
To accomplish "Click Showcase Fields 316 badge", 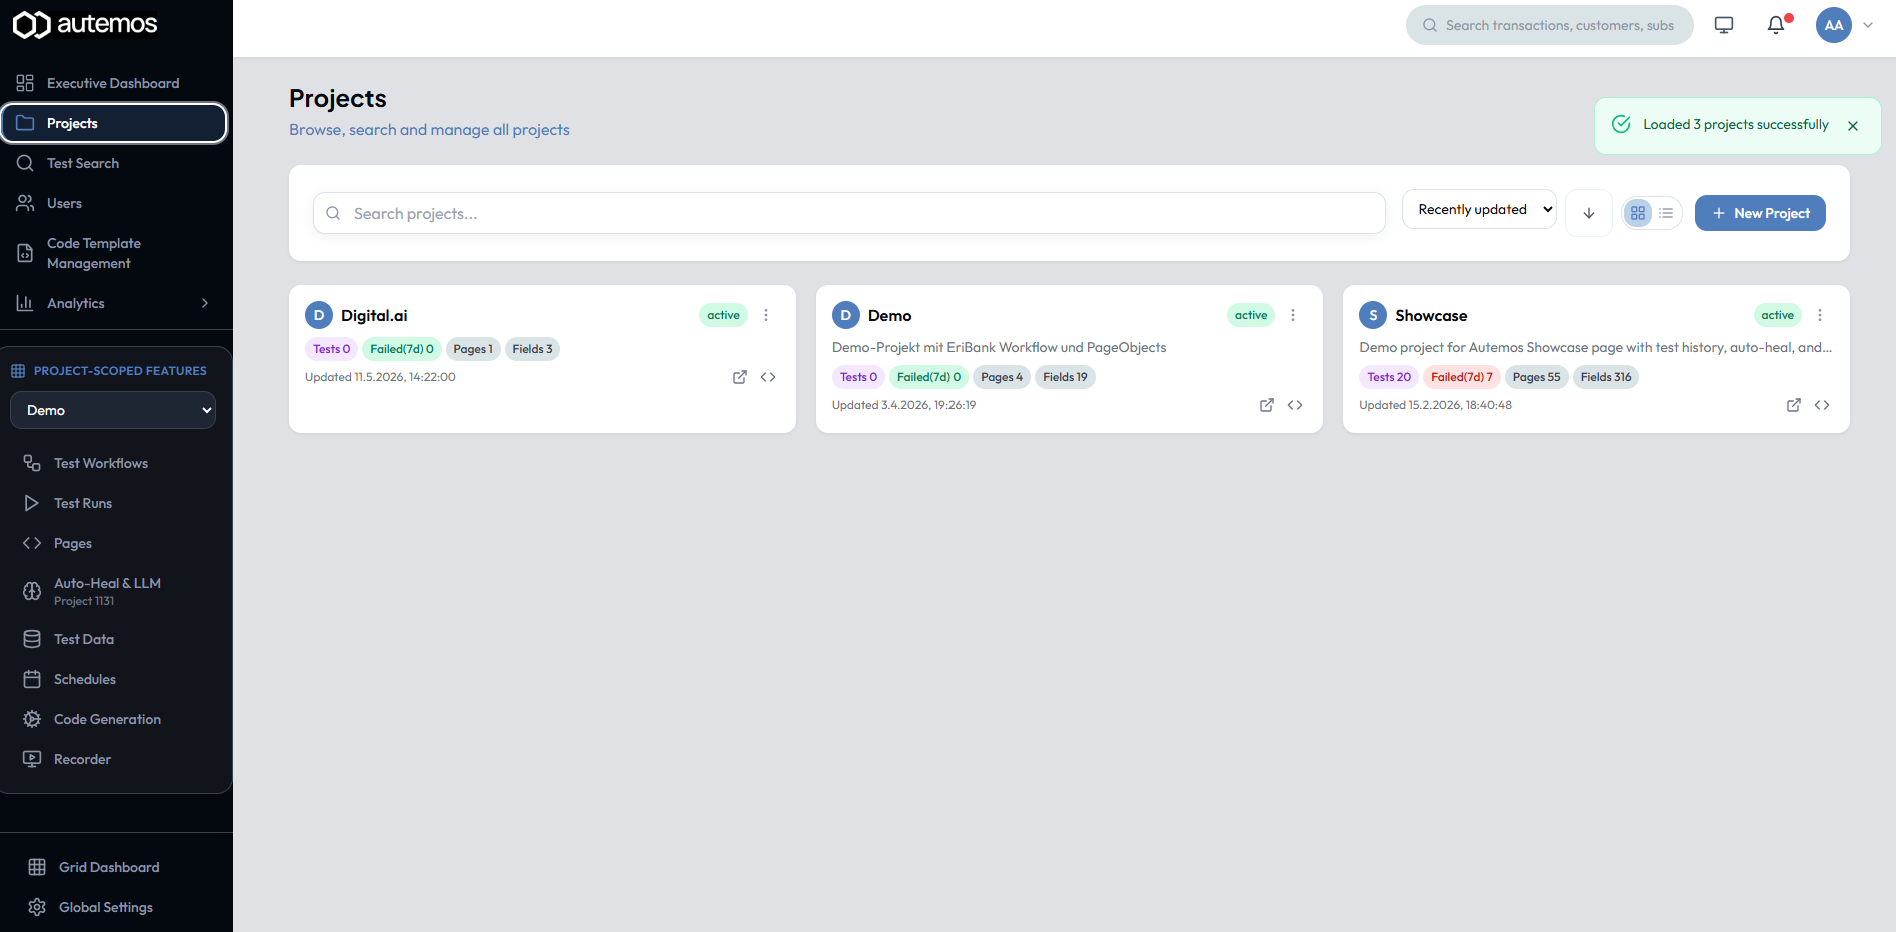I will [x=1606, y=377].
